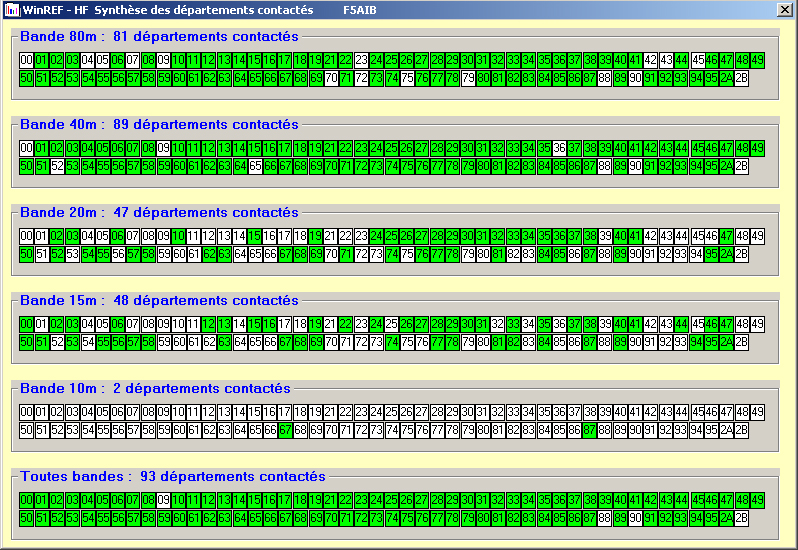Viewport: 798px width, 550px height.
Task: Select department 2B in Toutes bandes
Action: pyautogui.click(x=741, y=518)
